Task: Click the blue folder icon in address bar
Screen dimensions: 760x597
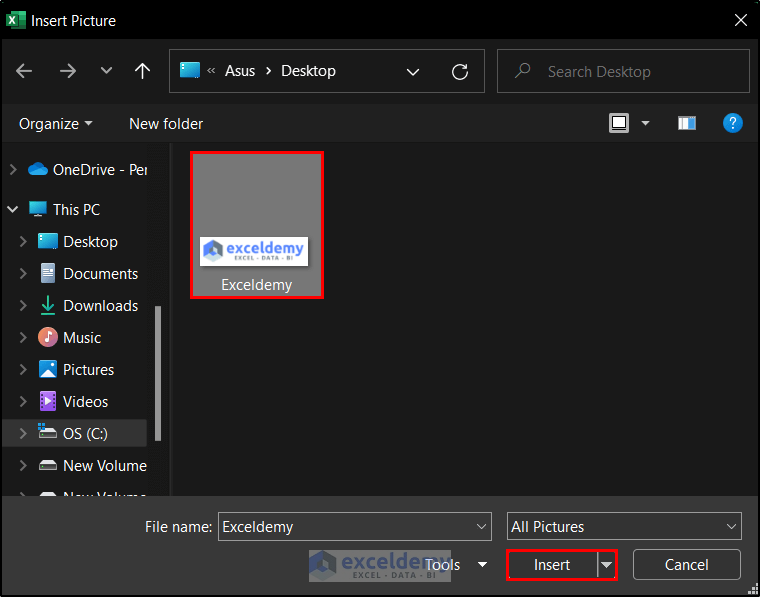Action: tap(190, 70)
